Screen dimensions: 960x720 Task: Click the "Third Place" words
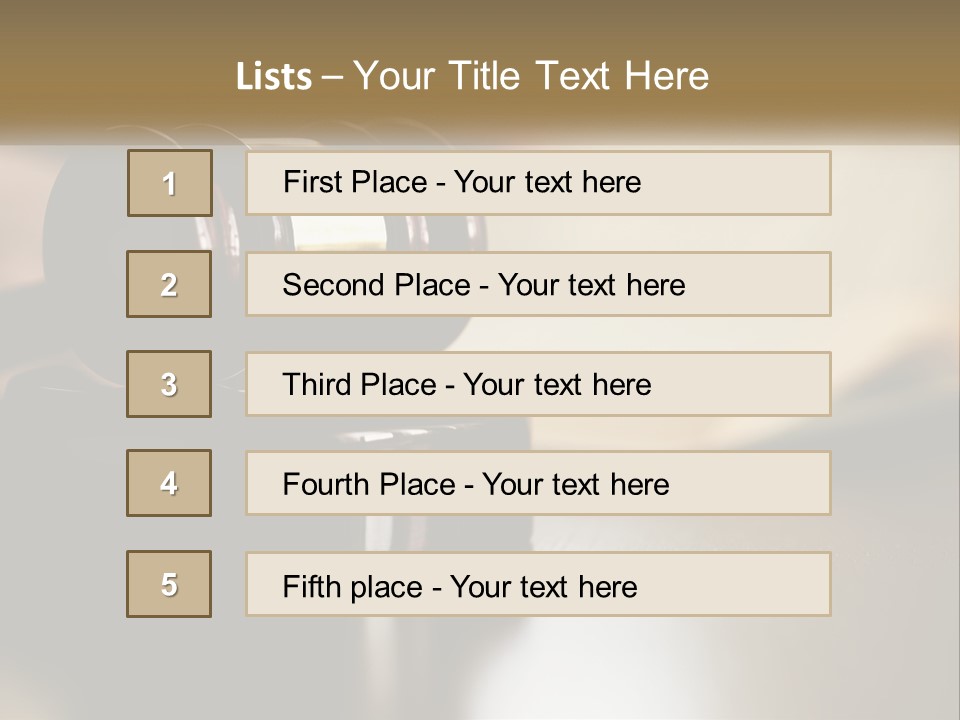click(360, 385)
